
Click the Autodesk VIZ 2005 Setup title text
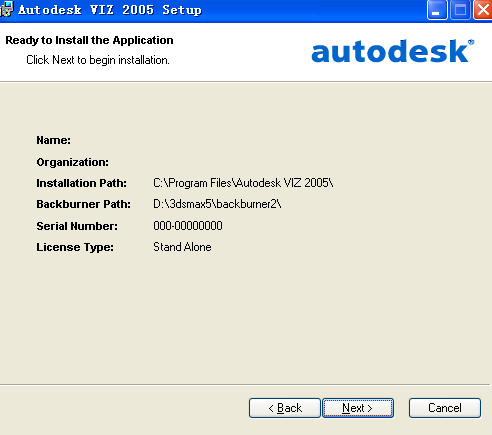coord(110,10)
